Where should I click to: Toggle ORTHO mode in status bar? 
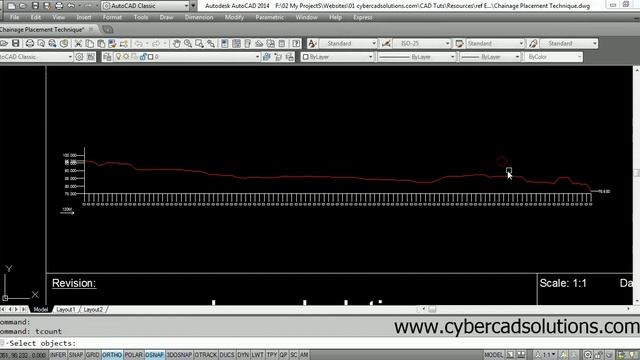coord(112,355)
